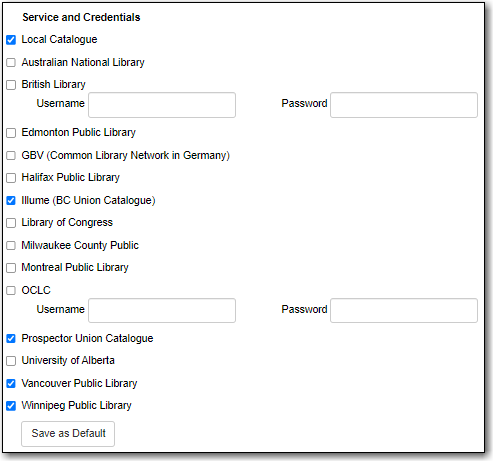Deselect Vancouver Public Library
The image size is (493, 461).
(x=11, y=383)
